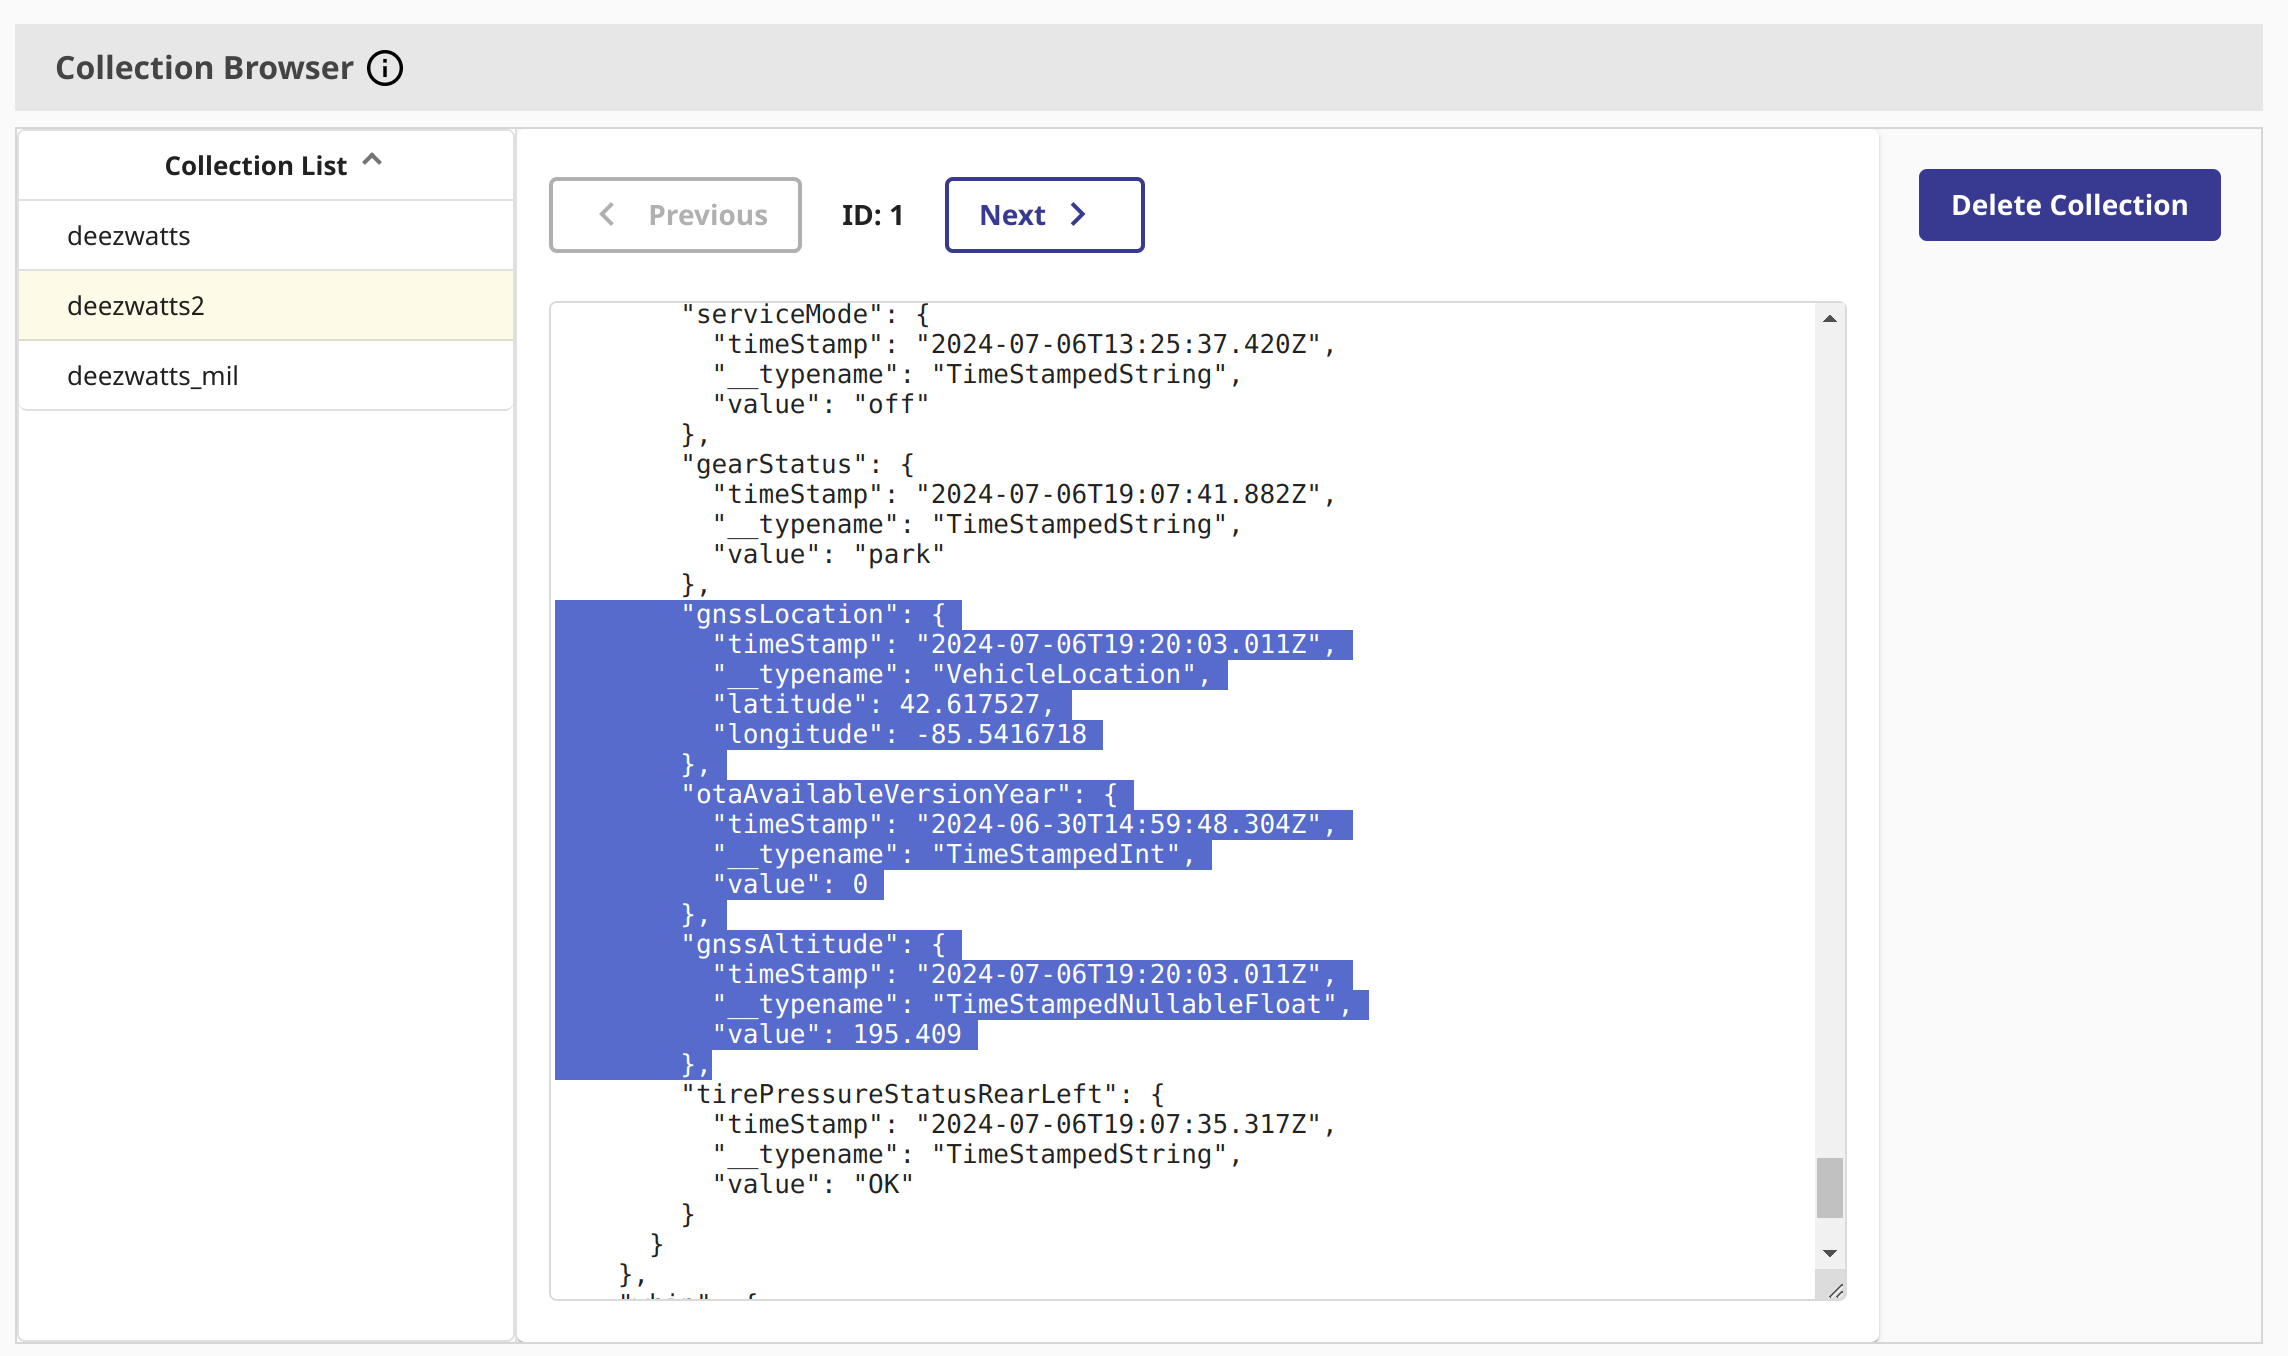Screen dimensions: 2288x1356
Task: Click the textarea resize handle corner
Action: point(1835,1291)
